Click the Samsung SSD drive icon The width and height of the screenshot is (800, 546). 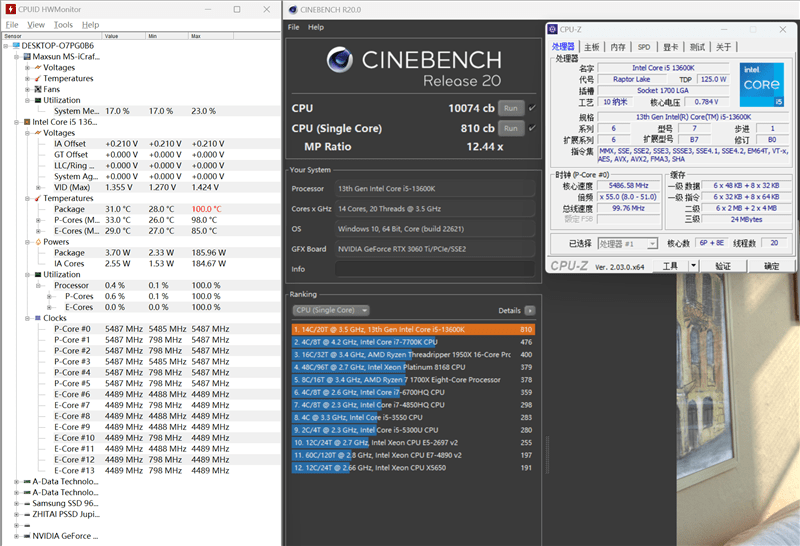coord(27,503)
